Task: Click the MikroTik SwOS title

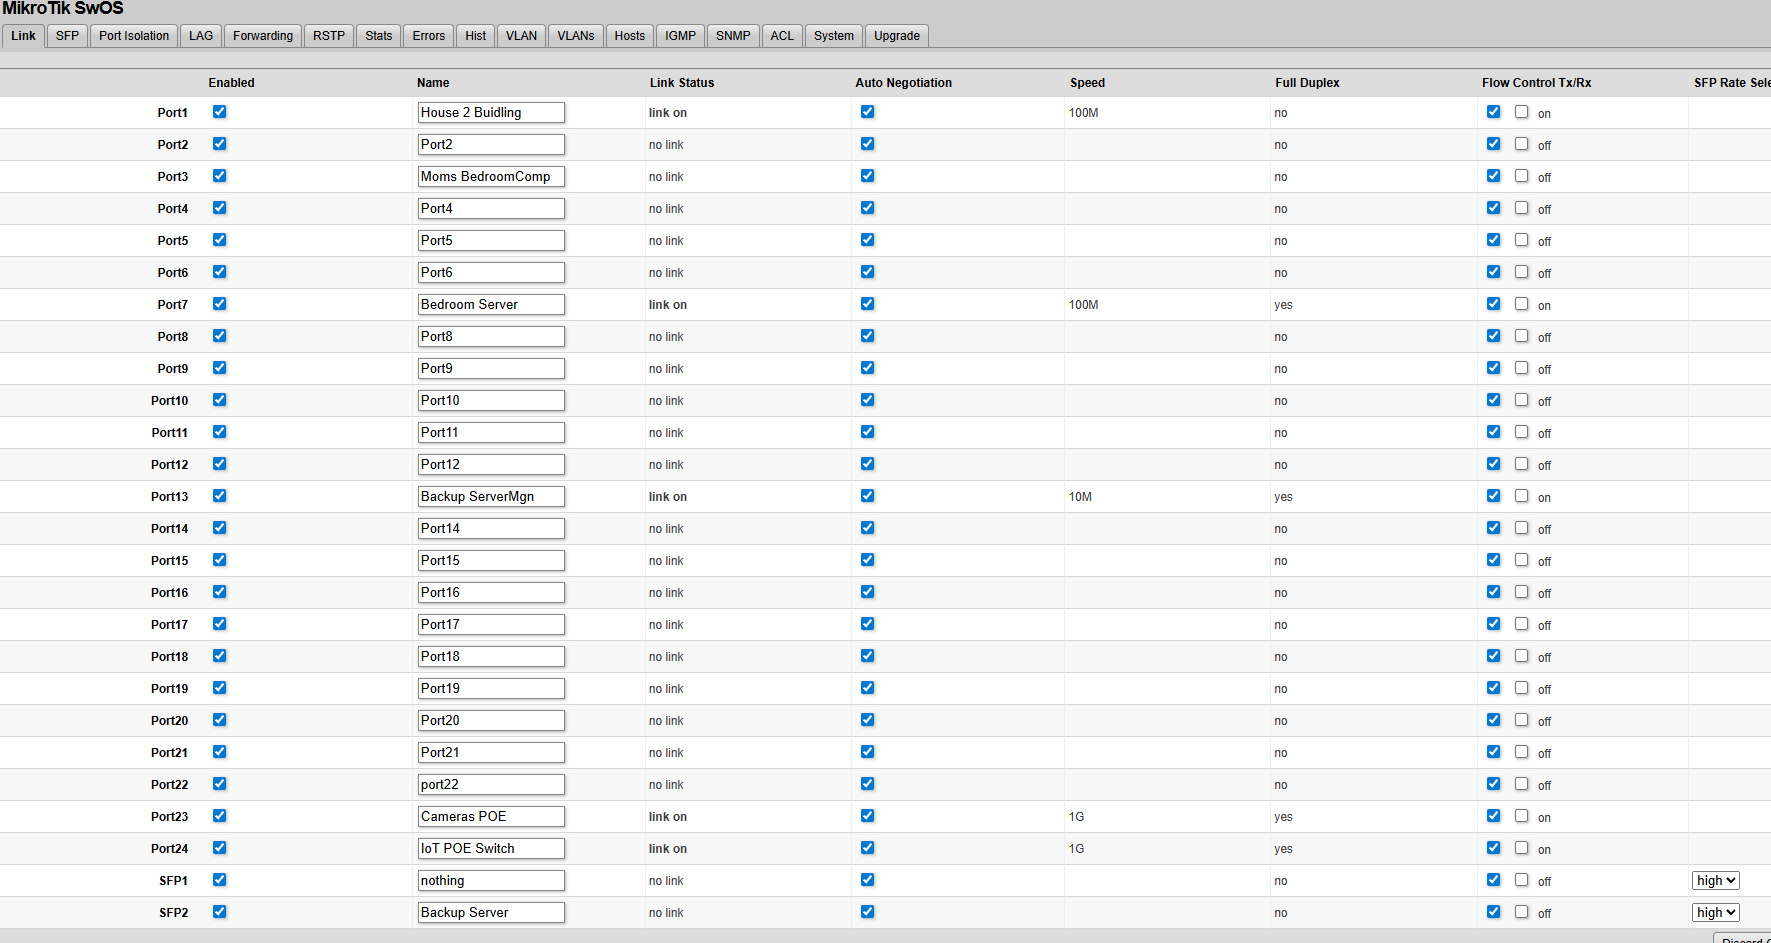Action: tap(63, 9)
